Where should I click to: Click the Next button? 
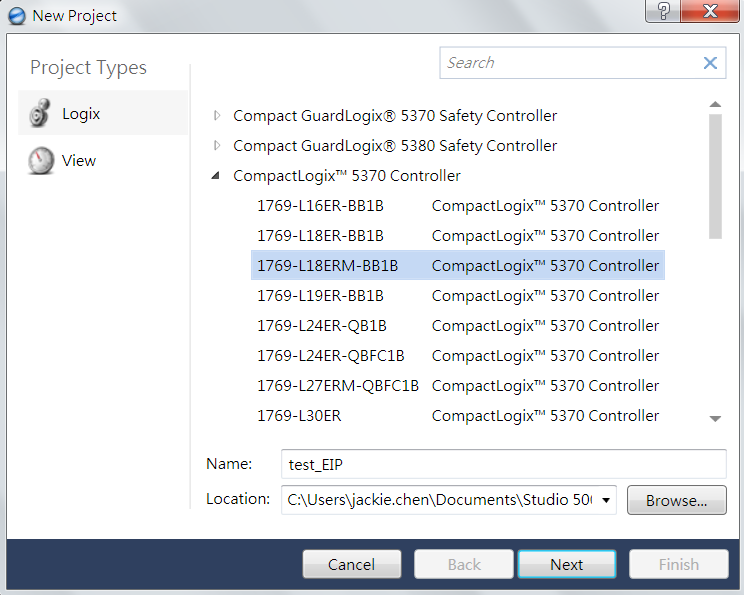pos(567,564)
